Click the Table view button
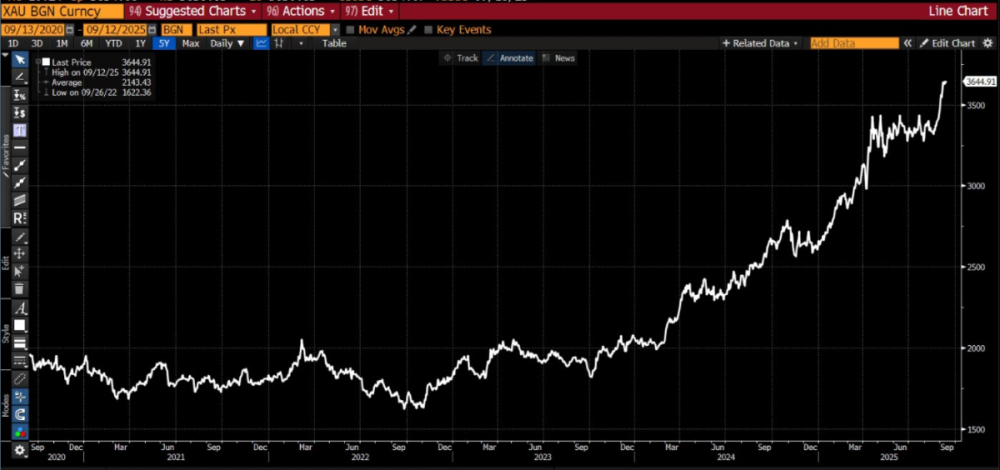 click(x=334, y=44)
